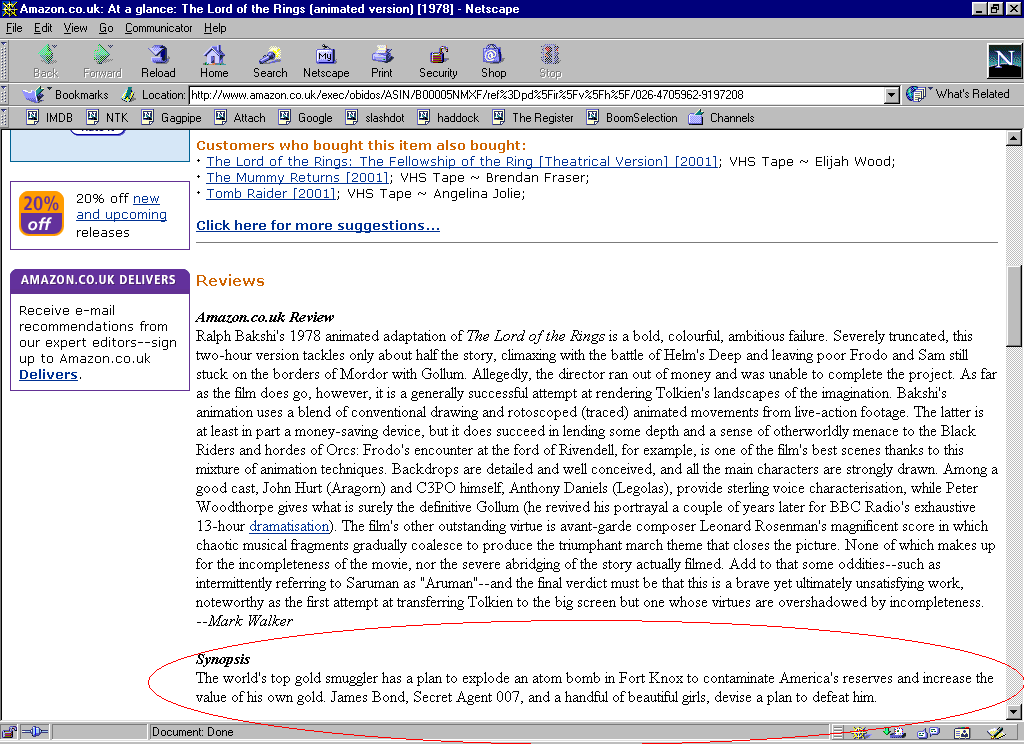Viewport: 1024px width, 744px height.
Task: Open the View menu
Action: point(75,28)
